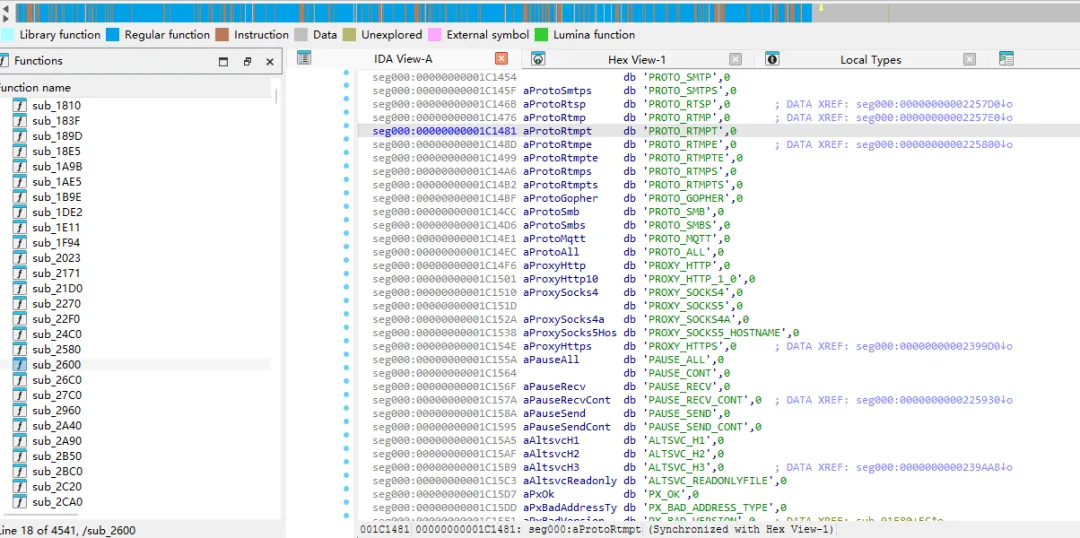
Task: Select function sub_189D icon
Action: (20, 136)
